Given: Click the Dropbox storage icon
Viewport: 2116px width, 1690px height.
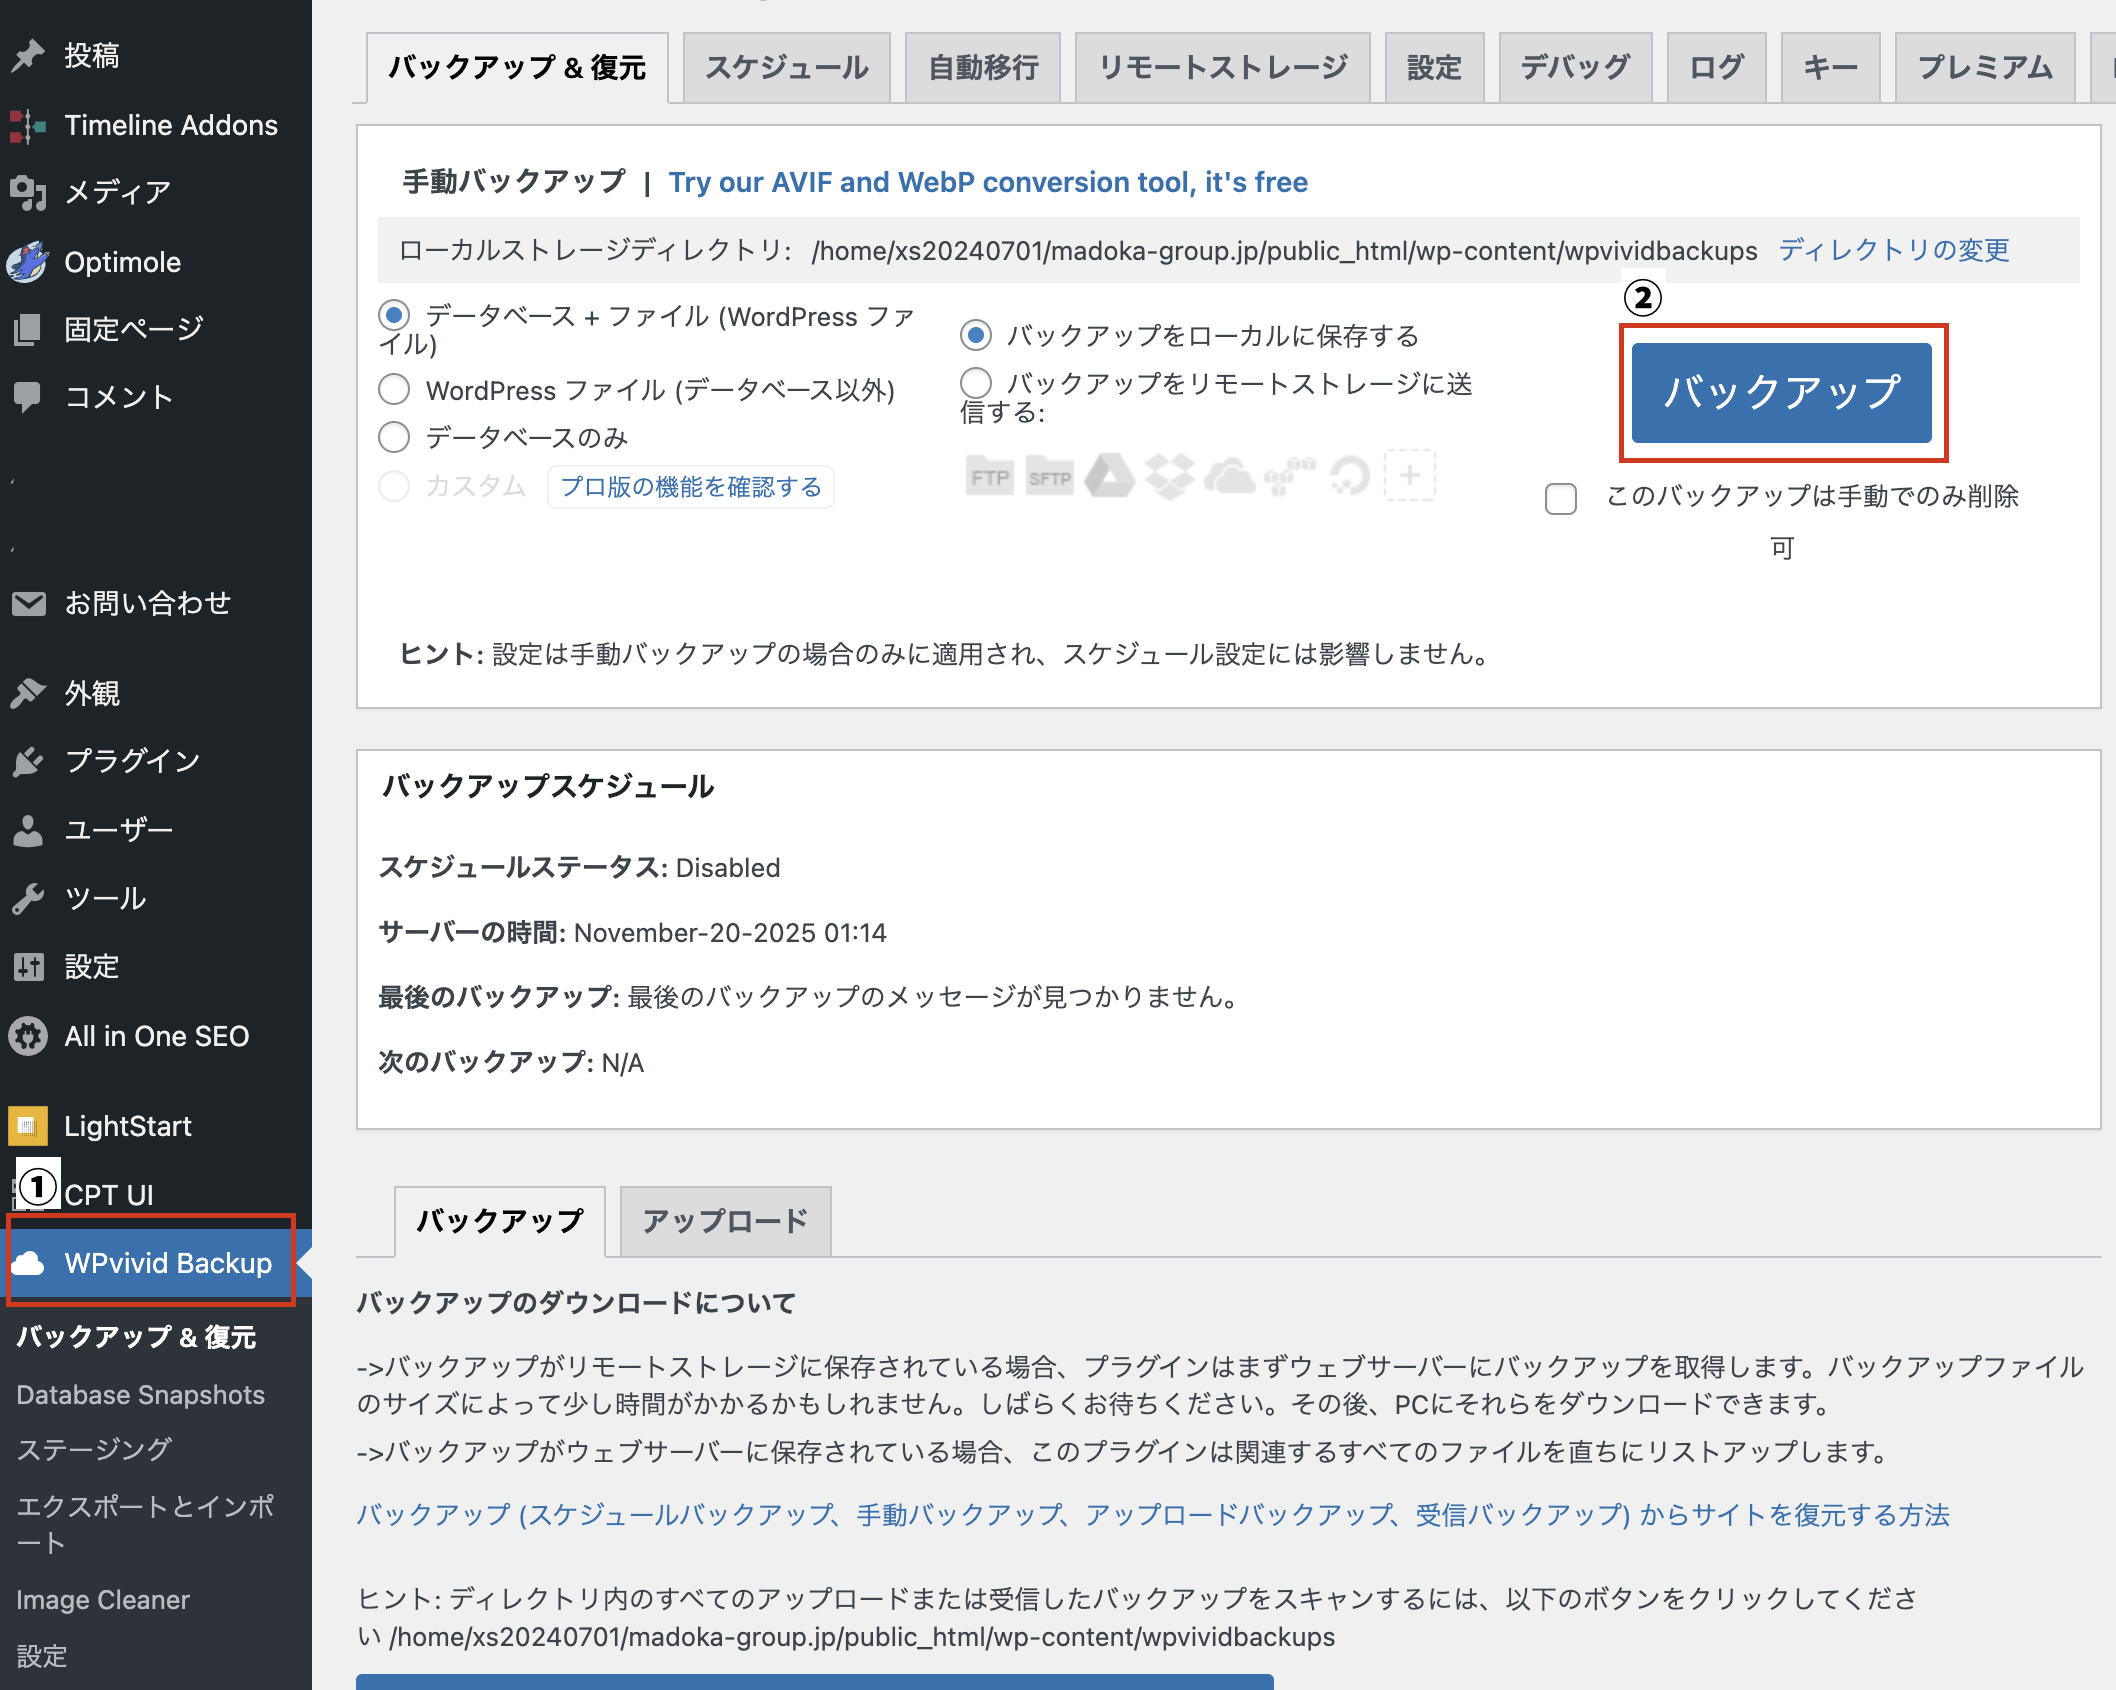Looking at the screenshot, I should (1170, 477).
